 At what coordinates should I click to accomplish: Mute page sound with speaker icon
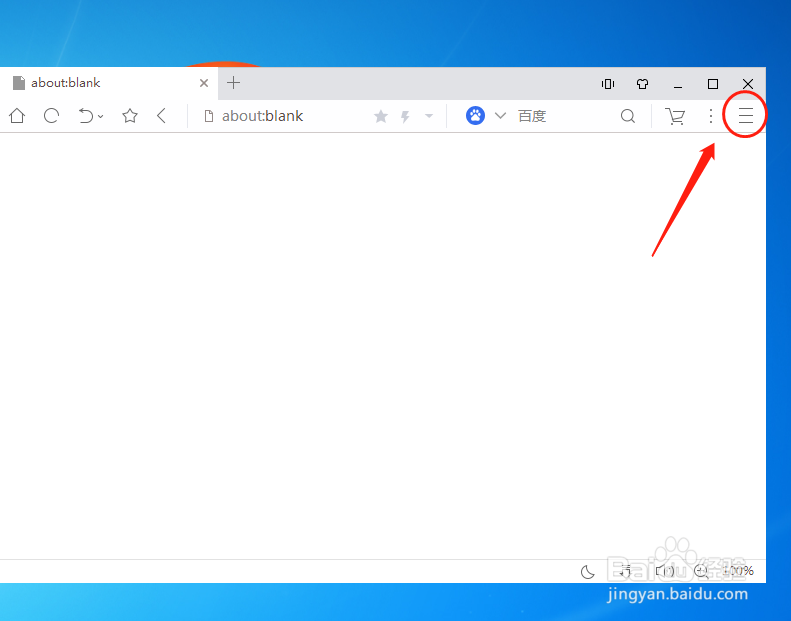click(664, 571)
